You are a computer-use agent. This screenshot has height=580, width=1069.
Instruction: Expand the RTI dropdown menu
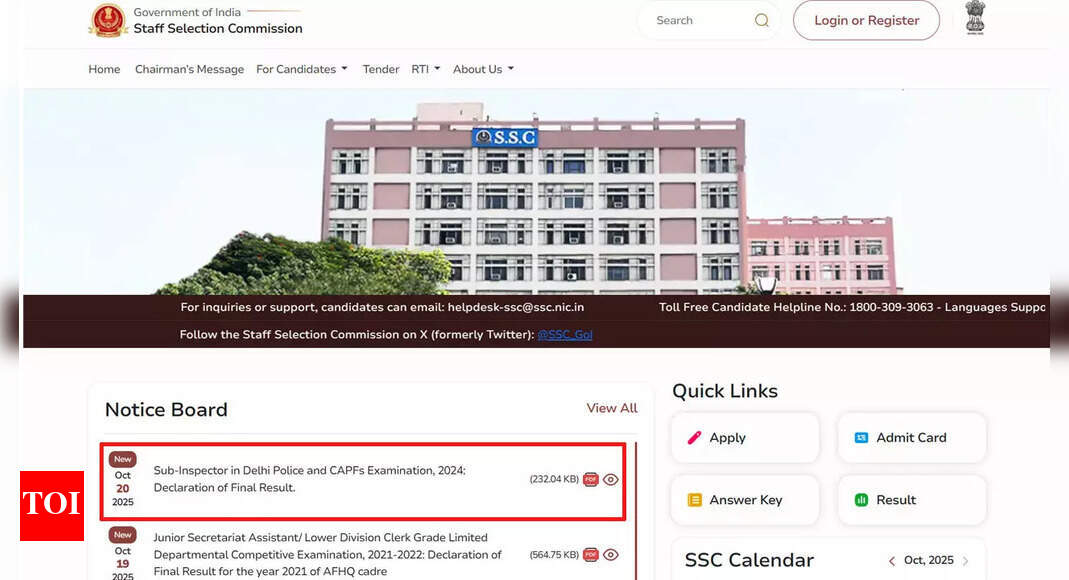click(x=425, y=69)
